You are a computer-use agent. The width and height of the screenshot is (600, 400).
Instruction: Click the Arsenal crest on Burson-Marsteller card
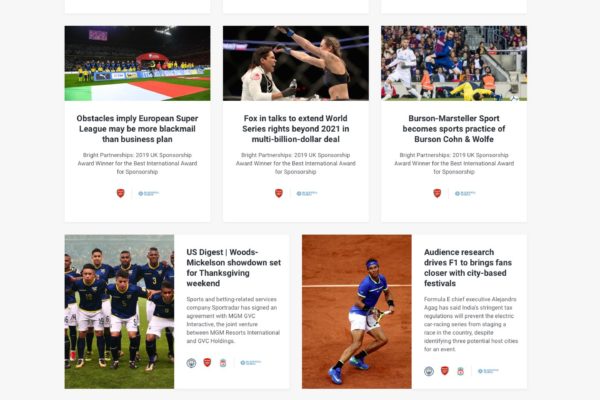pos(437,193)
